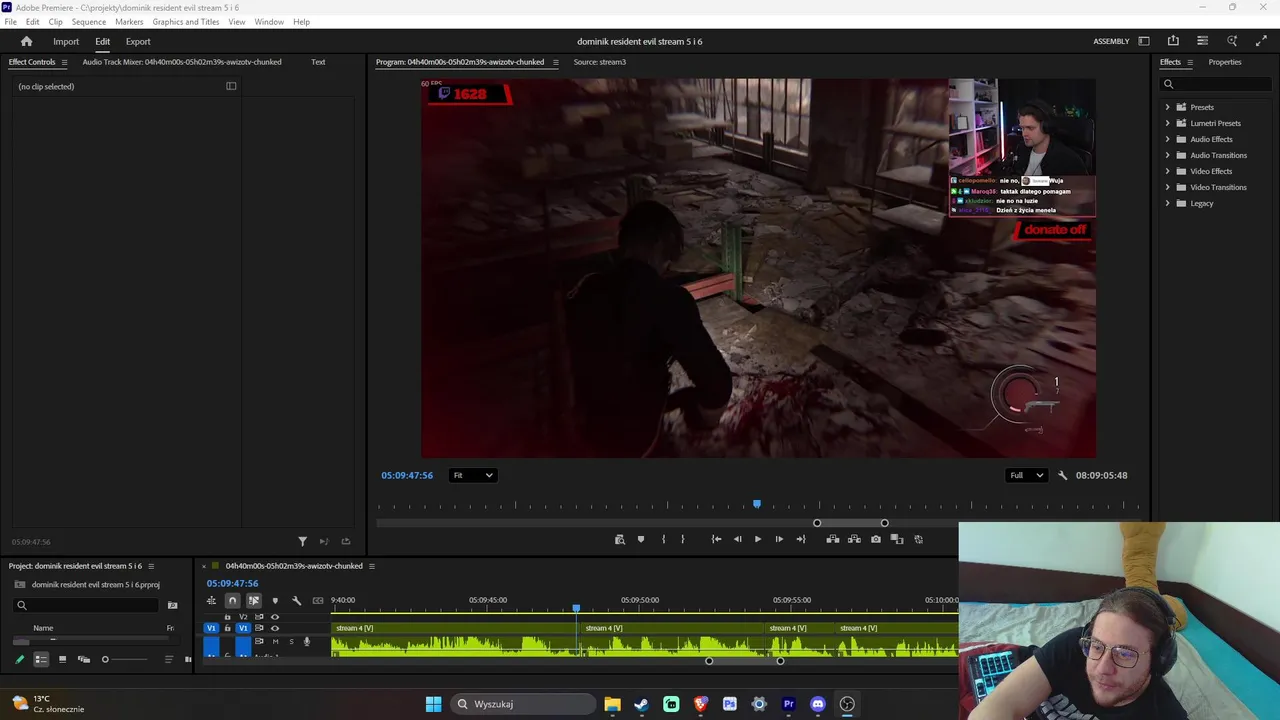Open the Text panel tab

pos(318,62)
